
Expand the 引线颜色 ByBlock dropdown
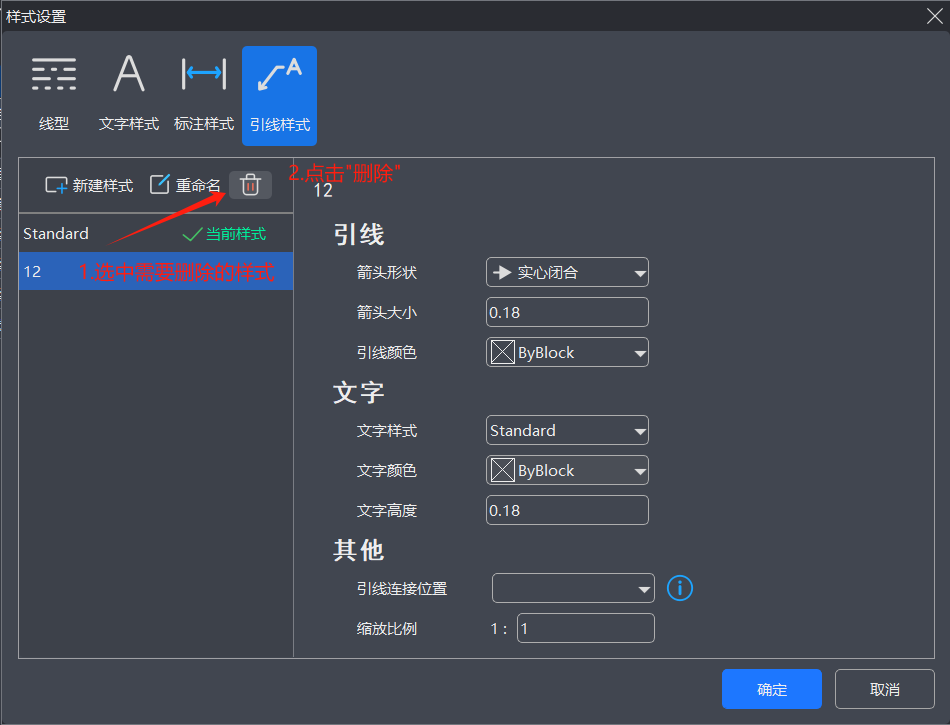click(x=567, y=352)
